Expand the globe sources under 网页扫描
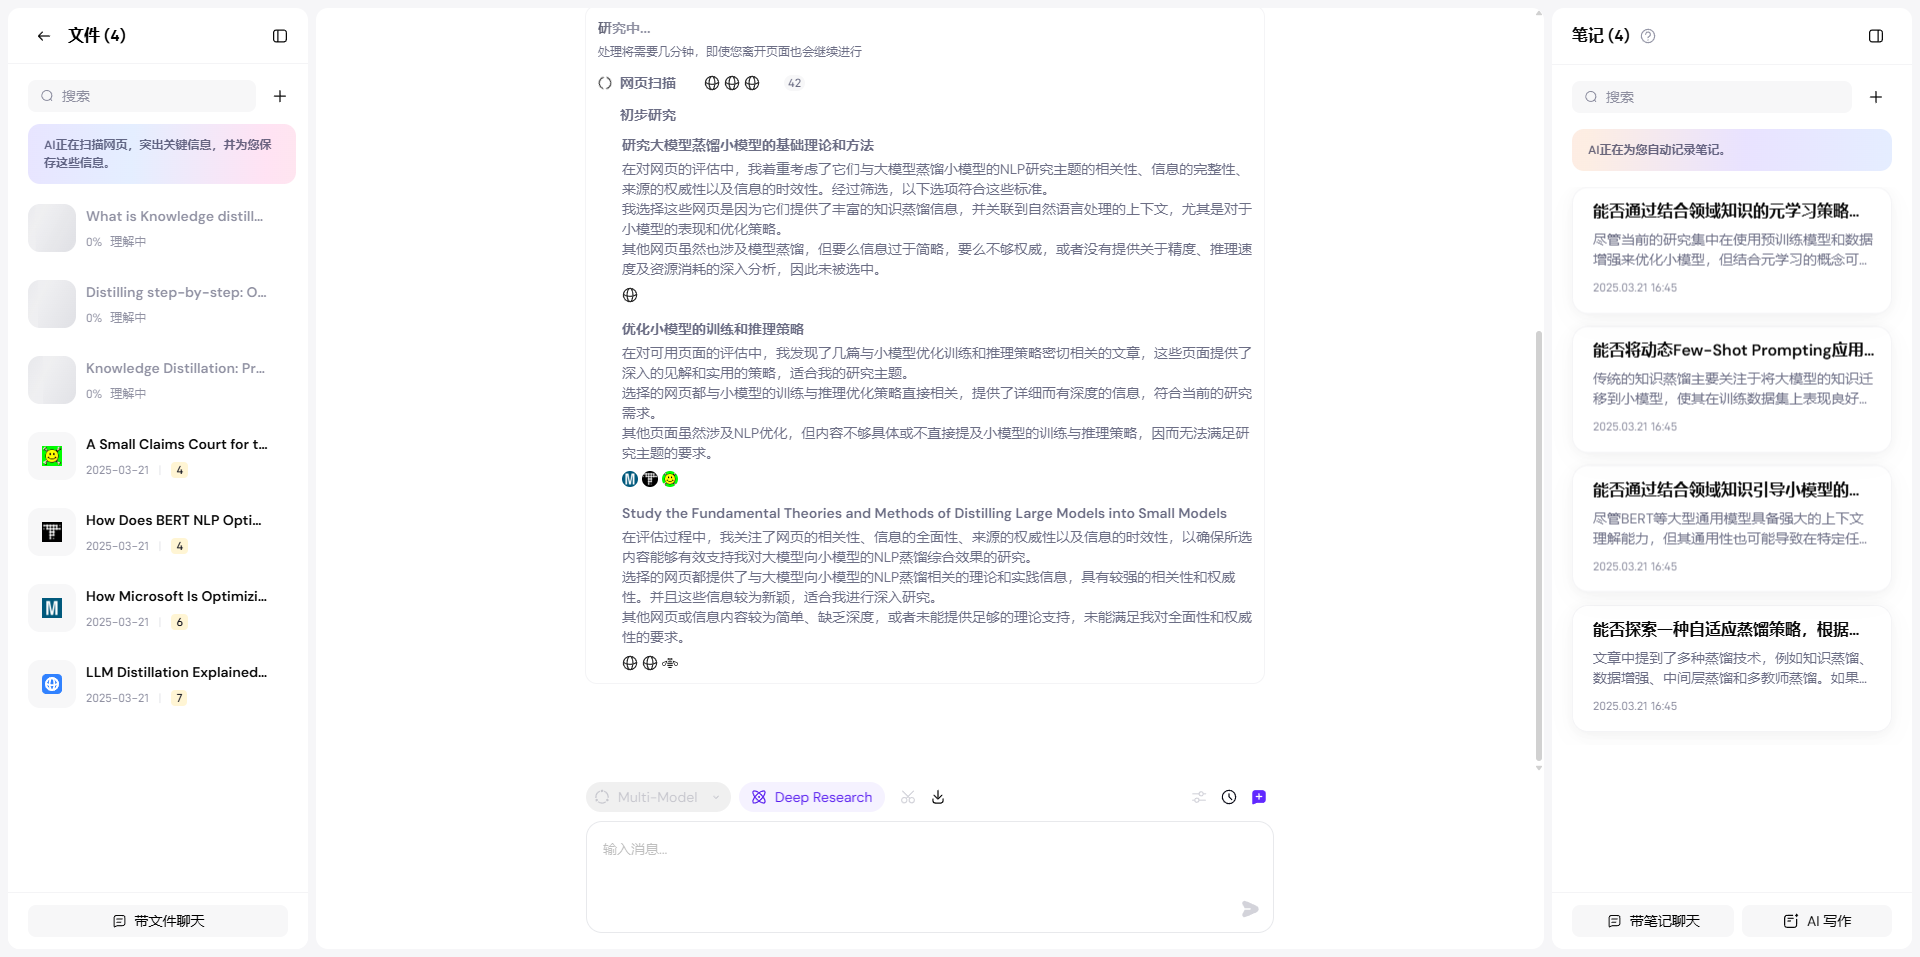 (x=730, y=83)
